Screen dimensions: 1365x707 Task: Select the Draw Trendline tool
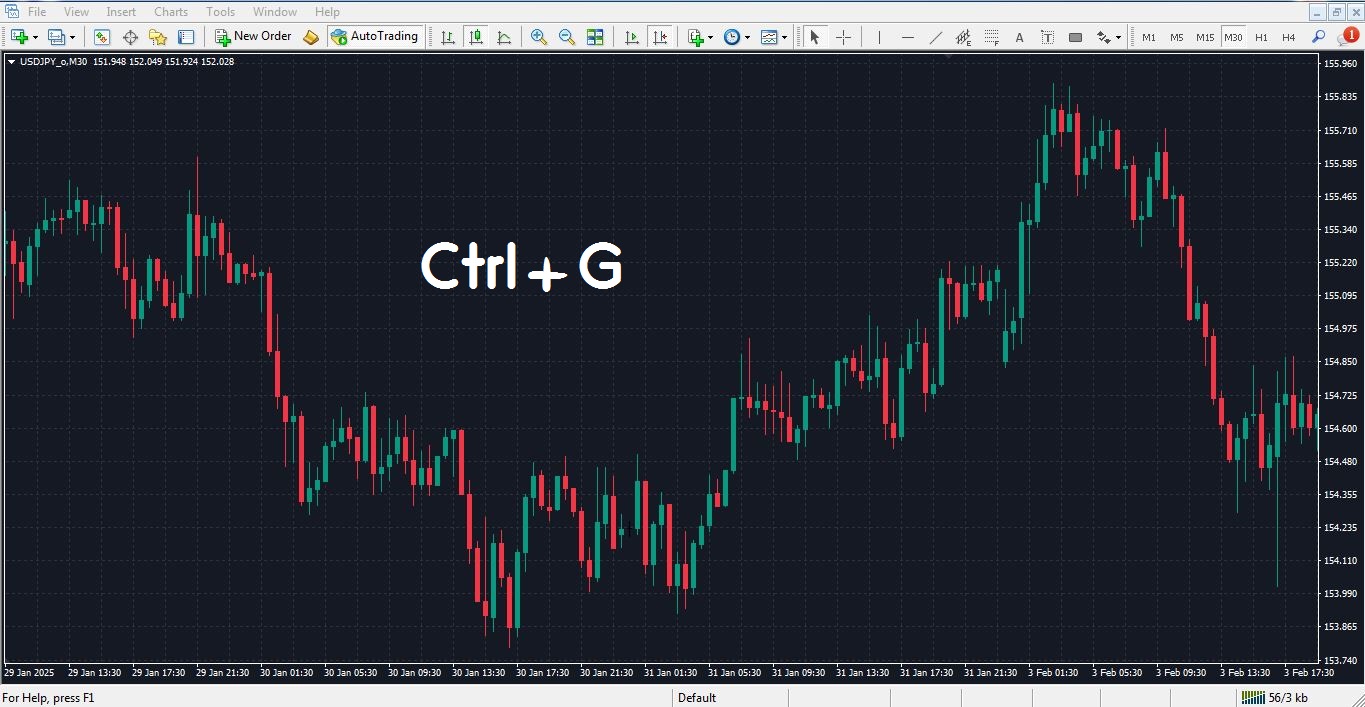[935, 37]
